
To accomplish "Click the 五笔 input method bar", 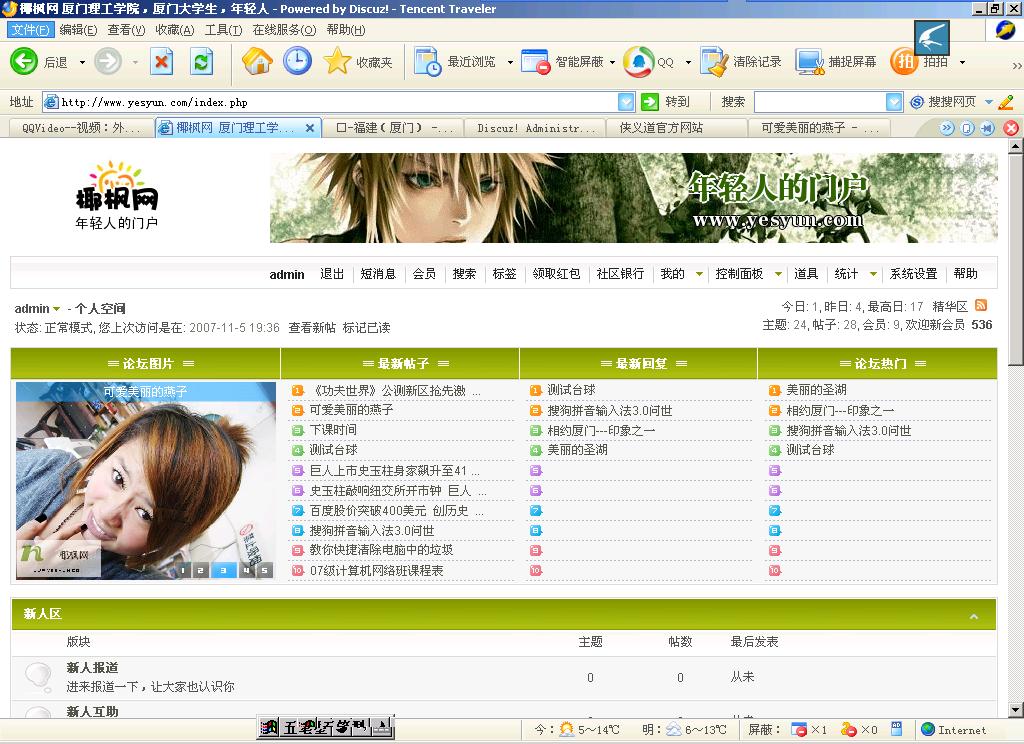I will click(x=325, y=727).
